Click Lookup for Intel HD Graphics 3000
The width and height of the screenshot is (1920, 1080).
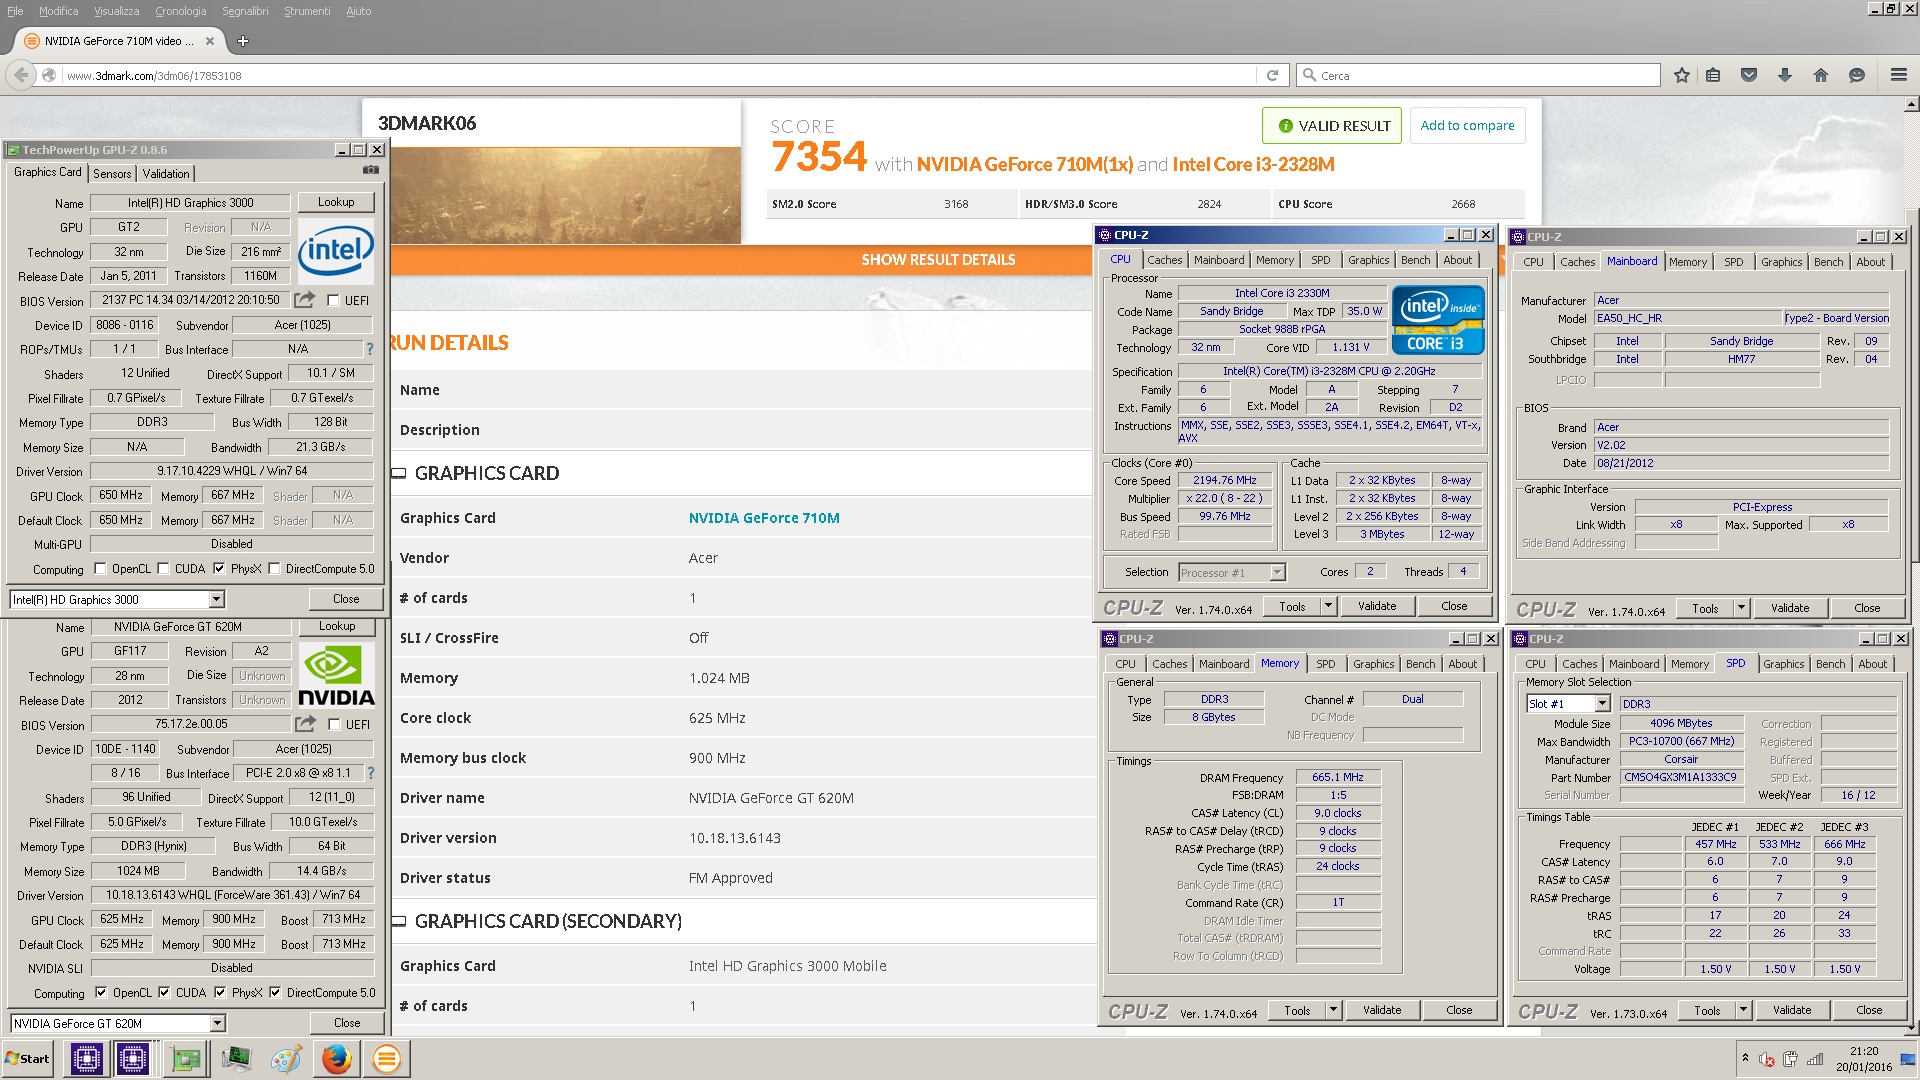336,202
